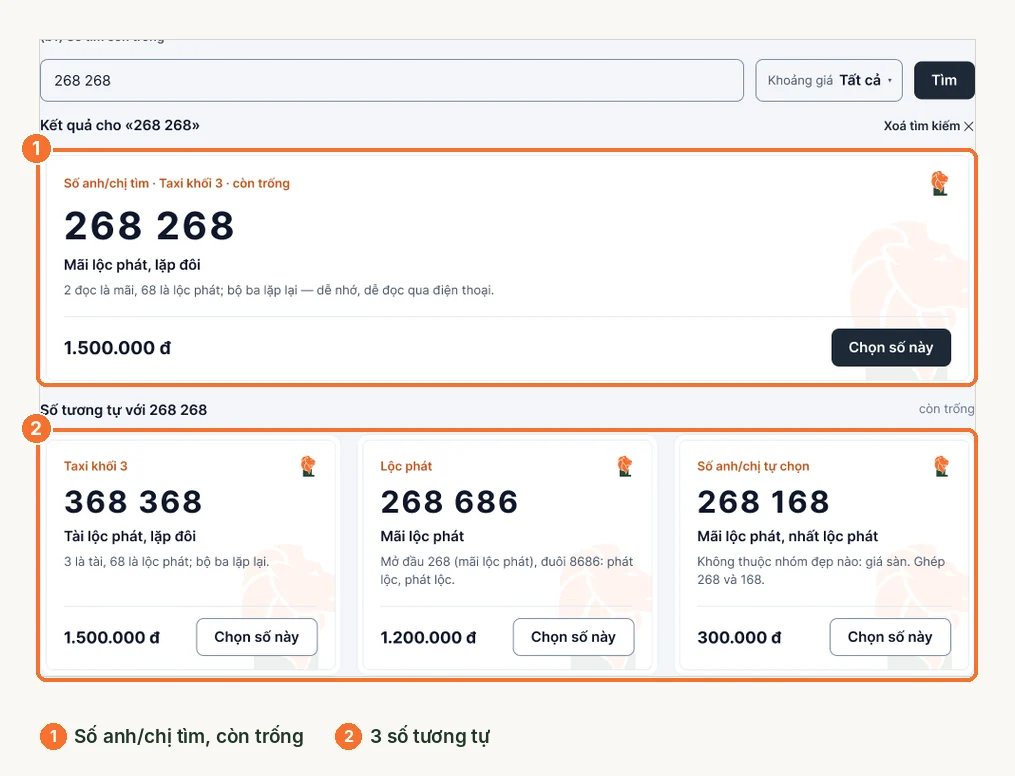Click the Lộc phát category label
The image size is (1015, 776).
point(406,466)
